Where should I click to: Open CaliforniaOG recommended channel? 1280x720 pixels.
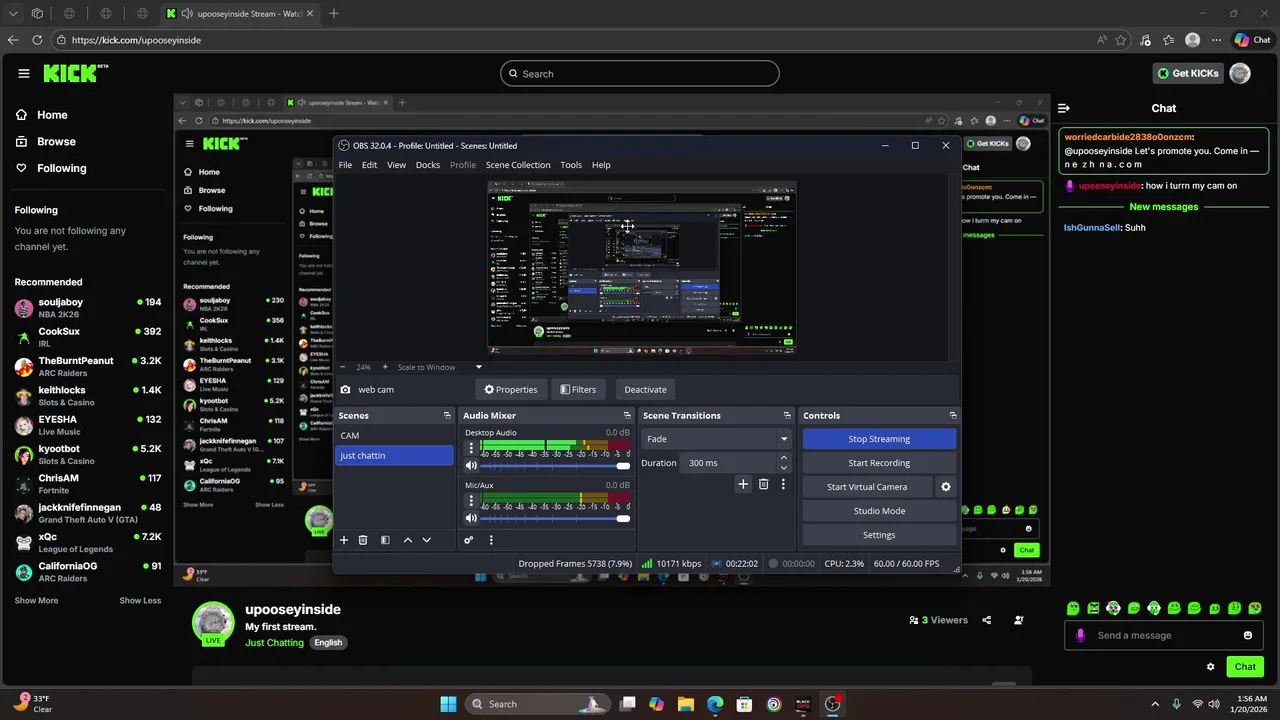click(88, 571)
